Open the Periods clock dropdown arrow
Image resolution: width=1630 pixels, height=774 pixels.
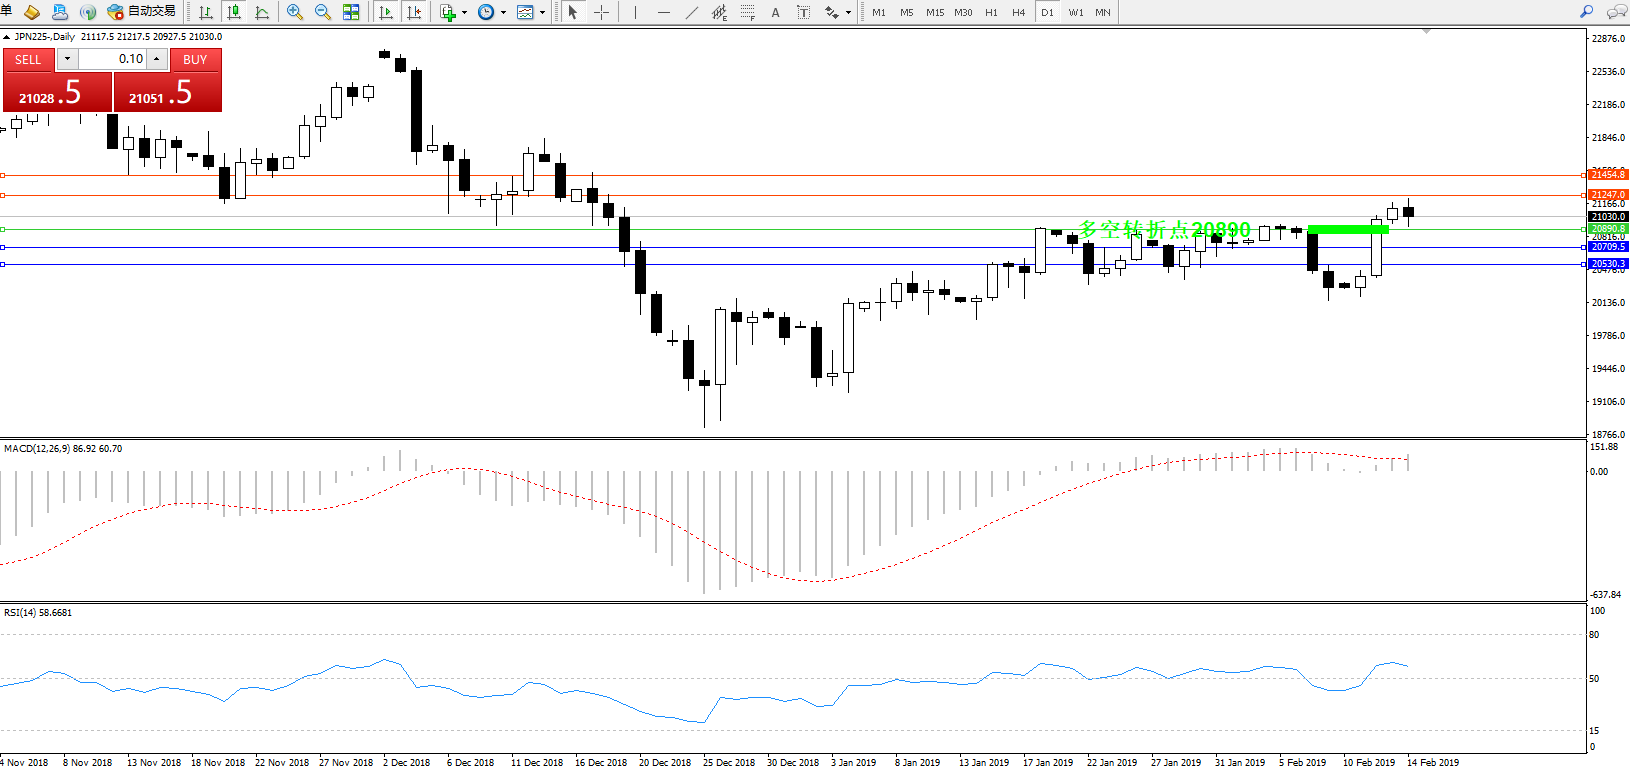(503, 13)
